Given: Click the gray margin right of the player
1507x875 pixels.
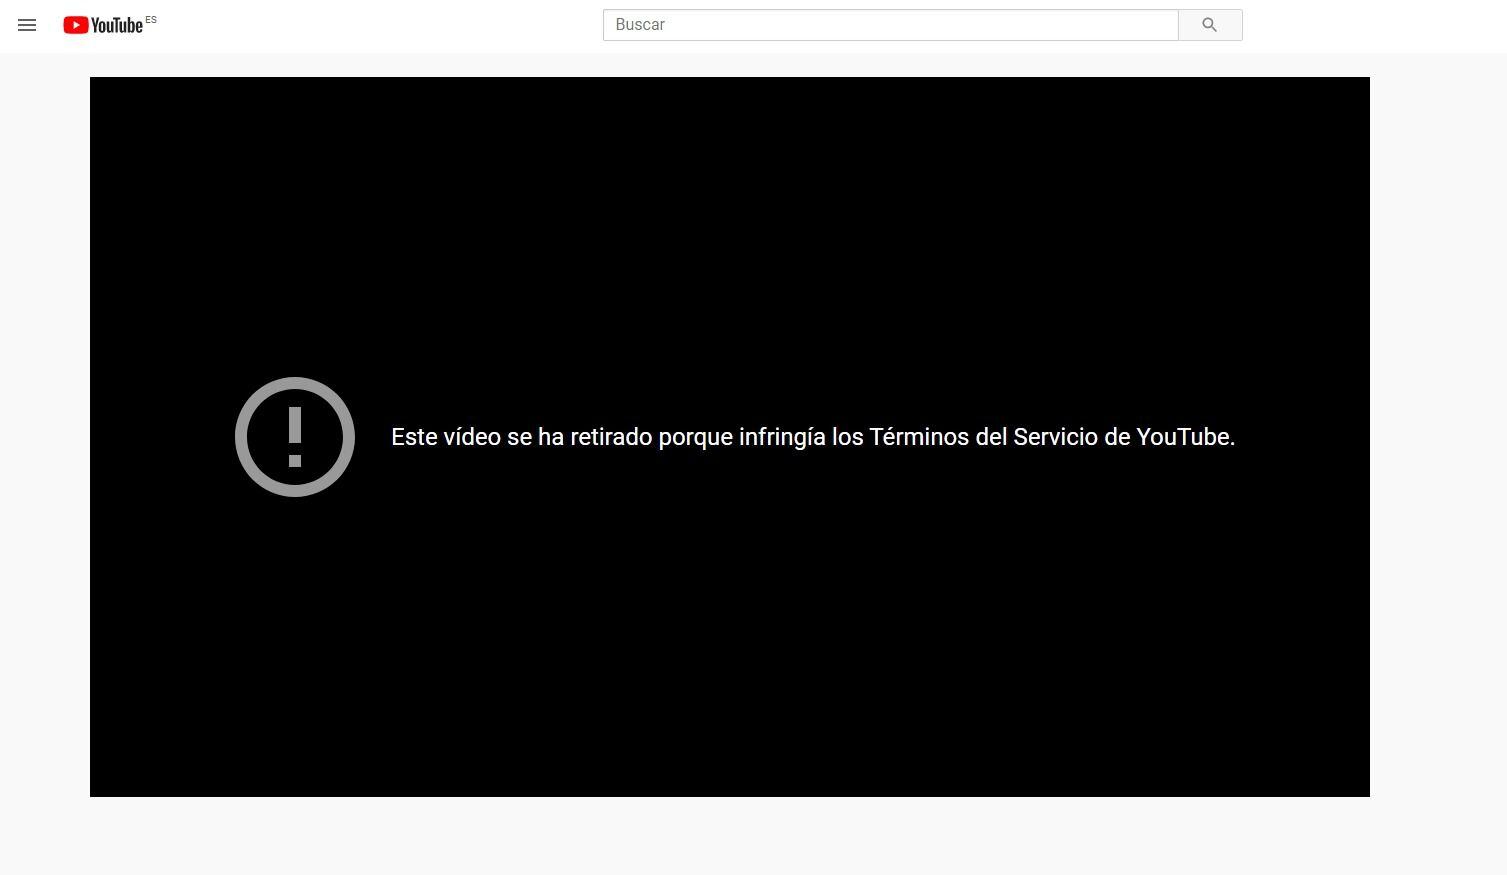Looking at the screenshot, I should [1437, 437].
